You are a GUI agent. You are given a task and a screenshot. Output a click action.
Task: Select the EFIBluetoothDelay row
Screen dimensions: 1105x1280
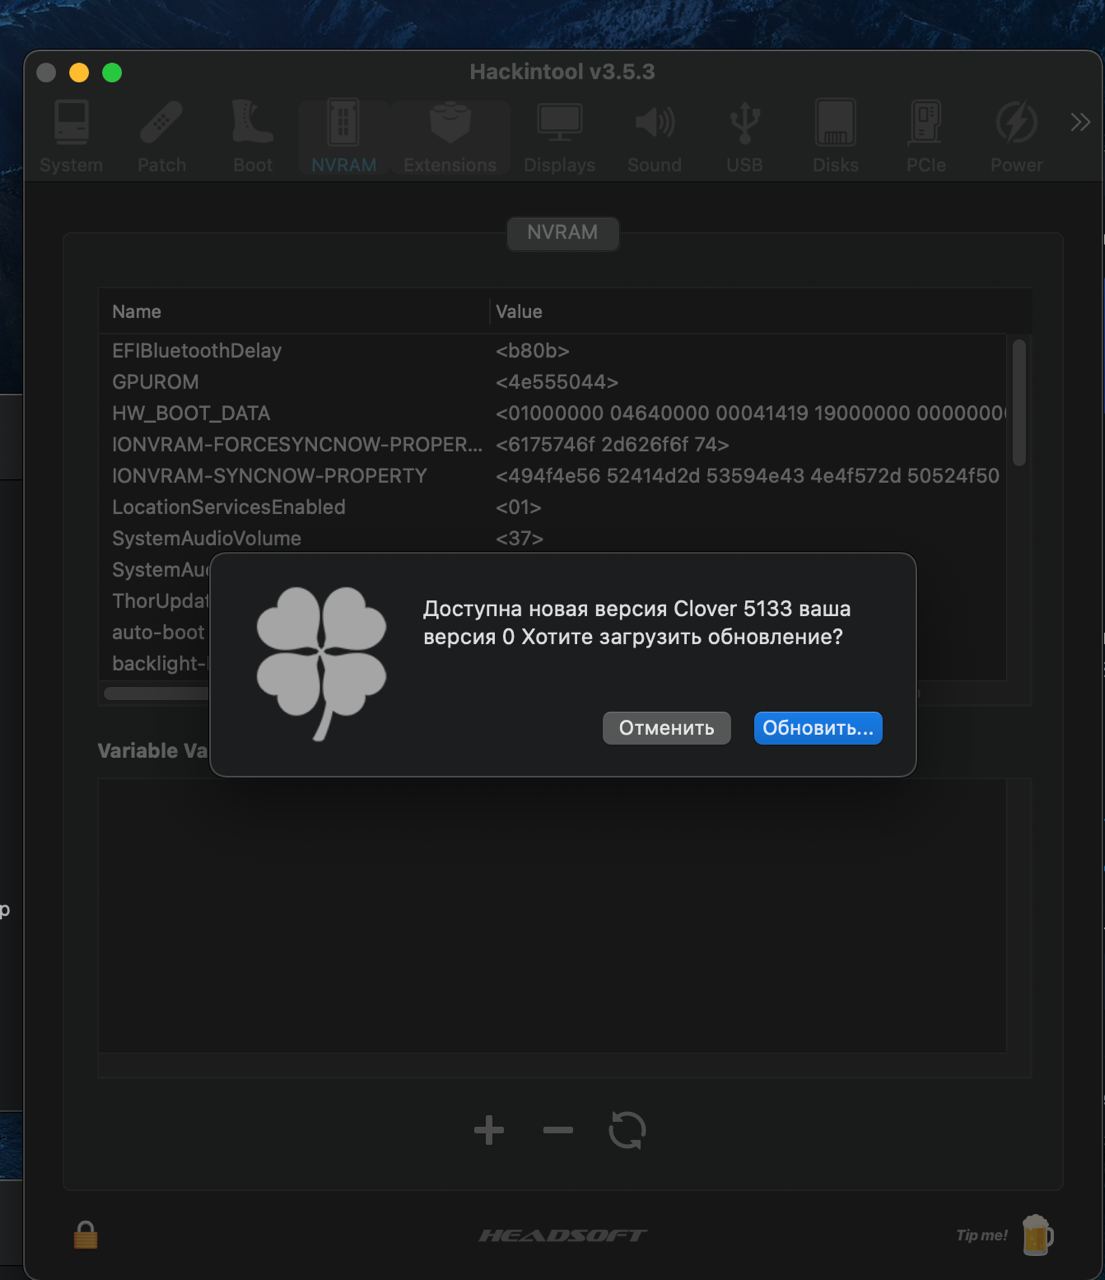552,351
